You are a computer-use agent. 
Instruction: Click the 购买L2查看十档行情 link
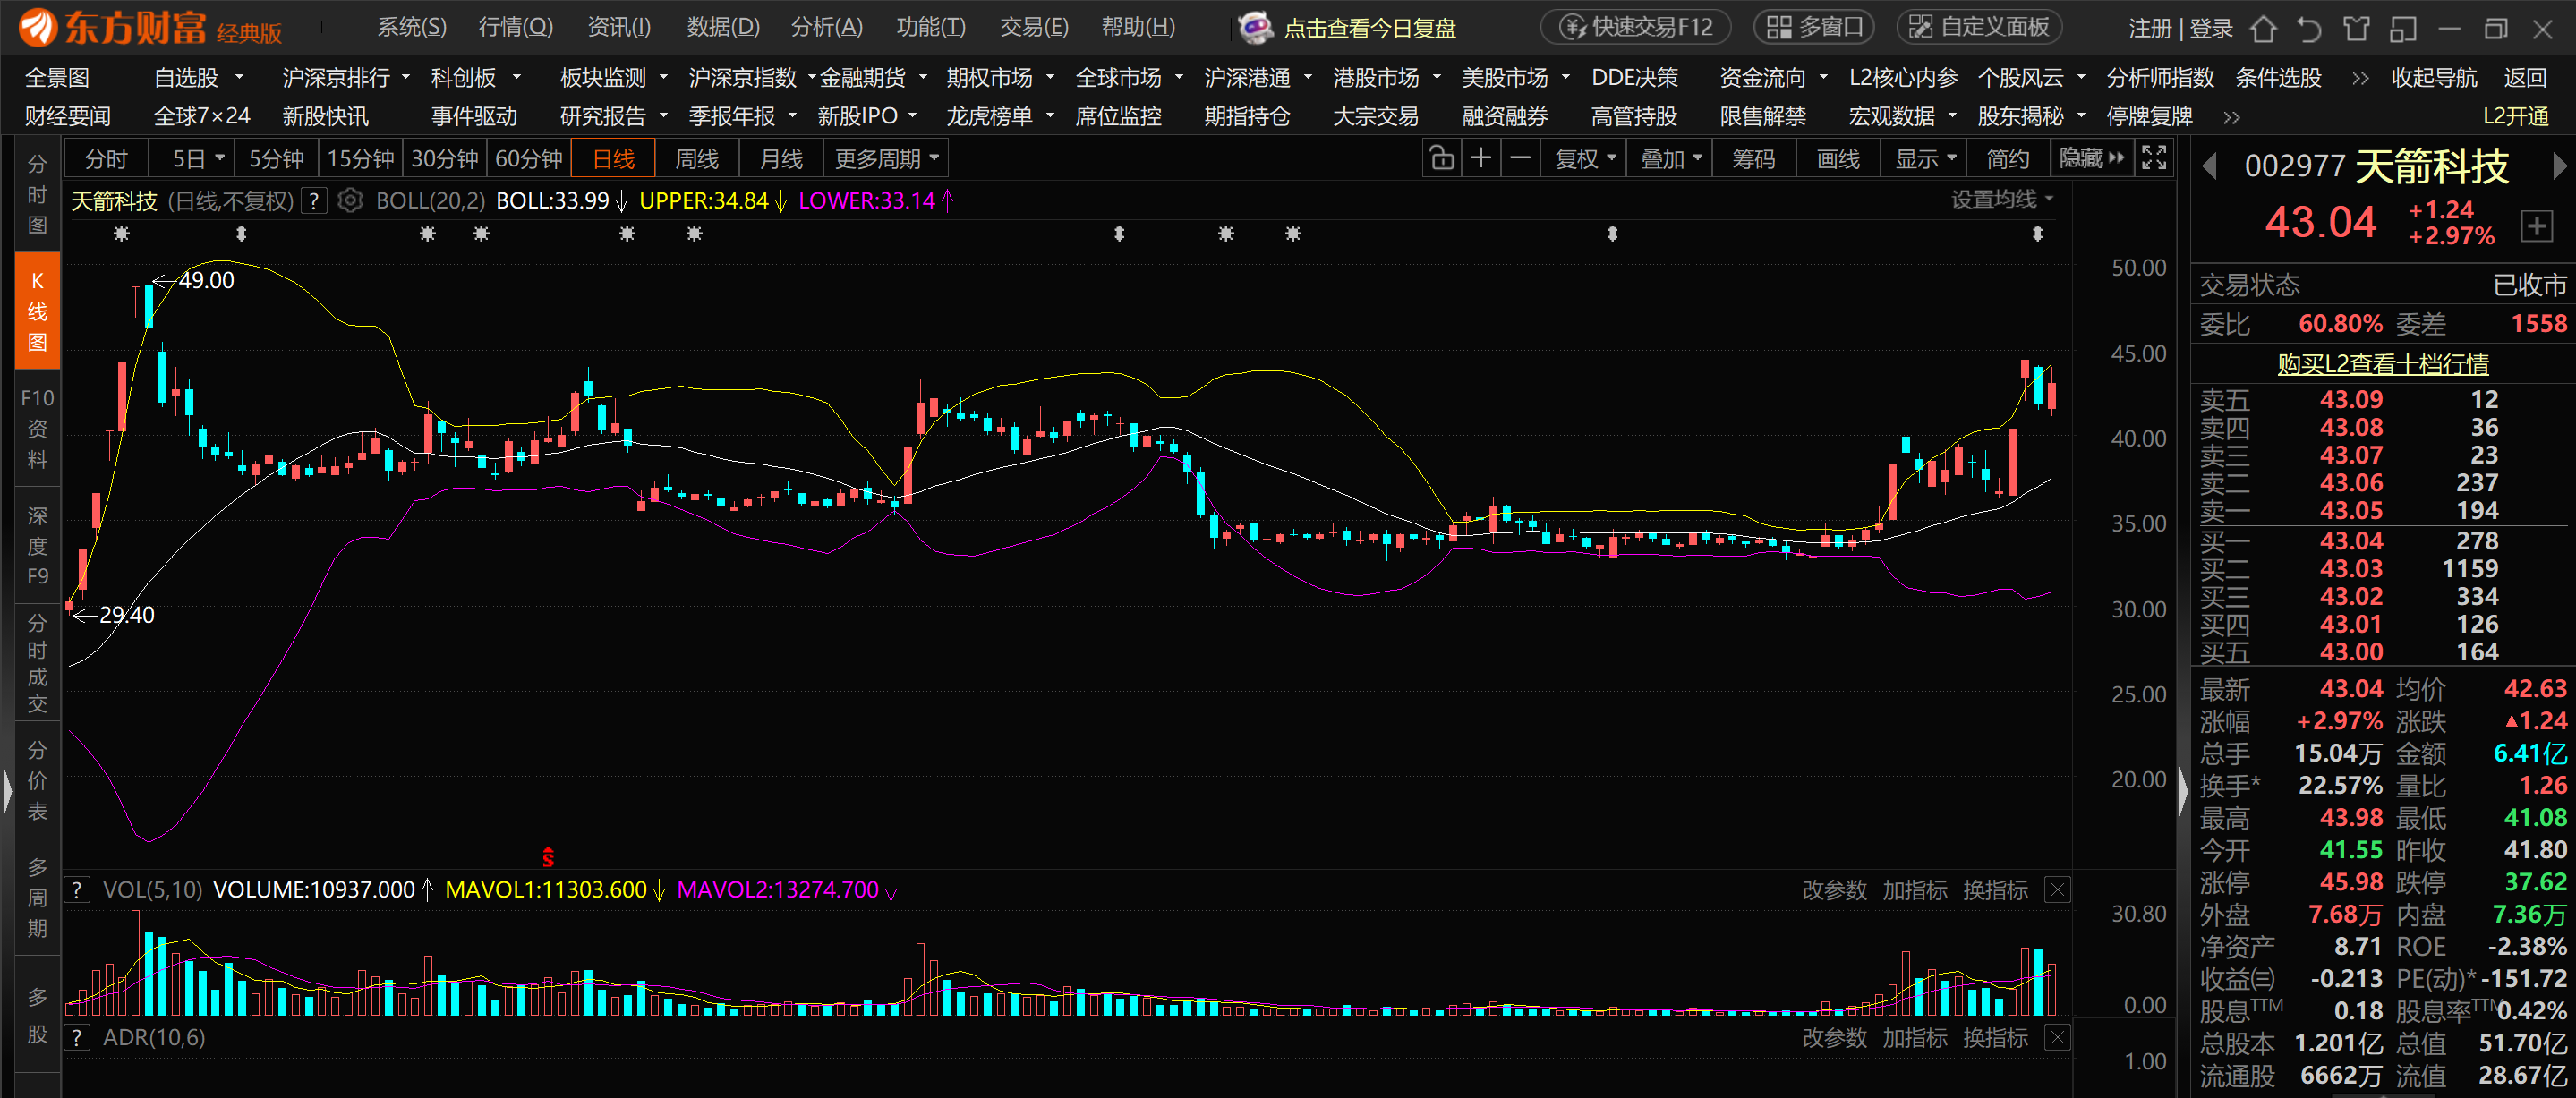[x=2382, y=364]
